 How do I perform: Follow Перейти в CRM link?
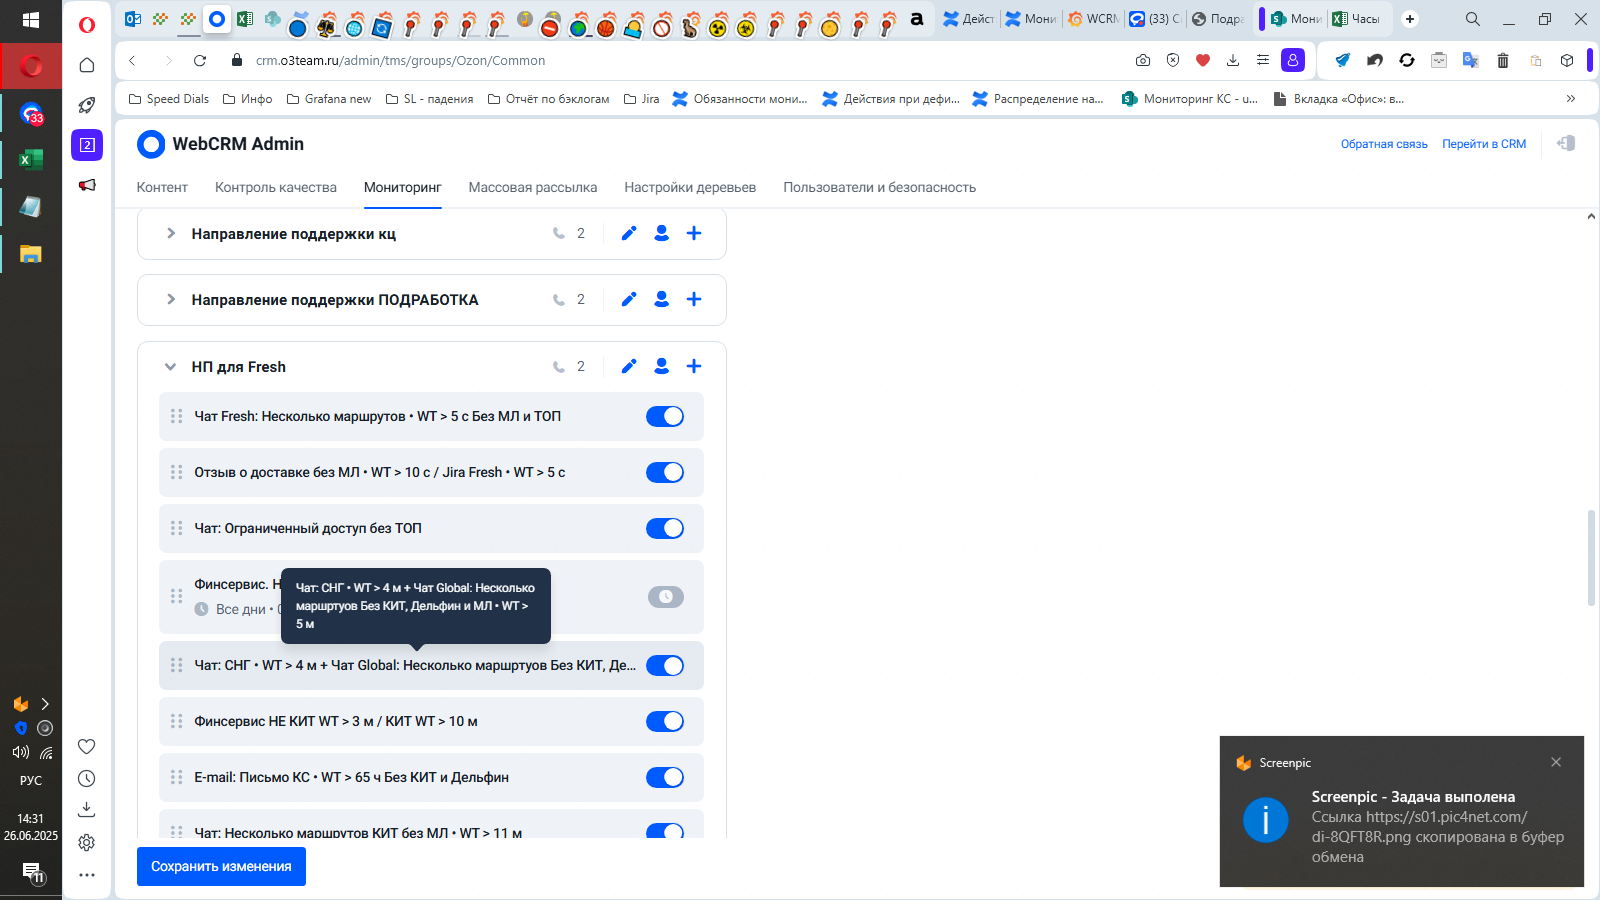1484,144
